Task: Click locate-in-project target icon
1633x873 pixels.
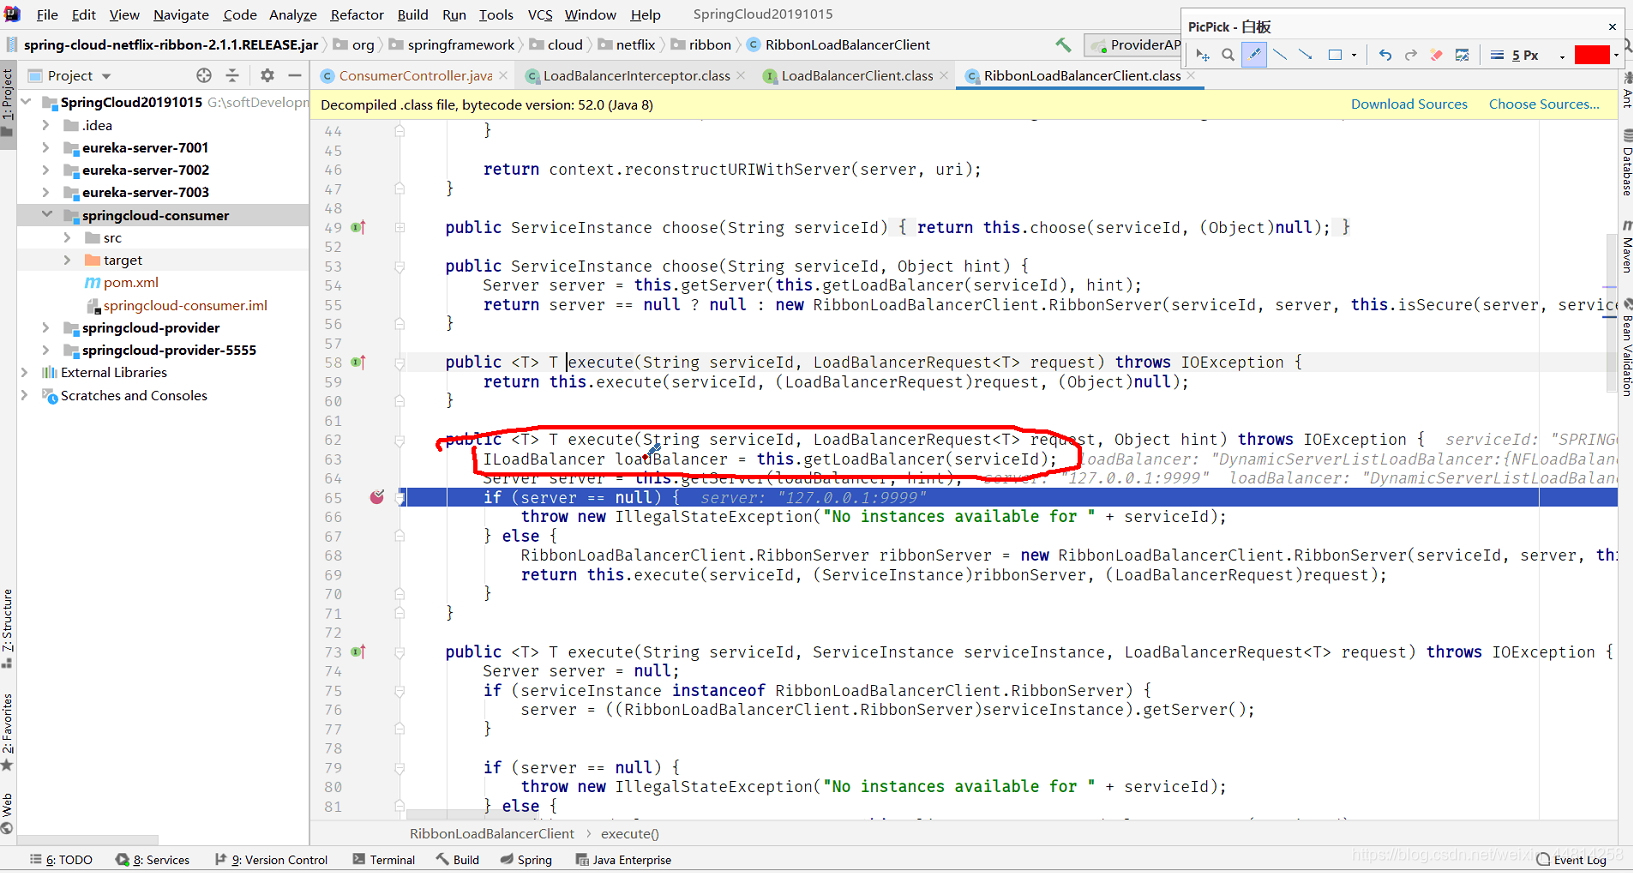Action: click(204, 76)
